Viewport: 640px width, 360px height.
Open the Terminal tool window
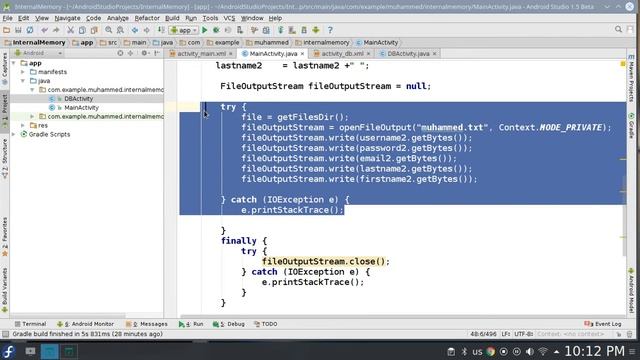click(x=30, y=324)
